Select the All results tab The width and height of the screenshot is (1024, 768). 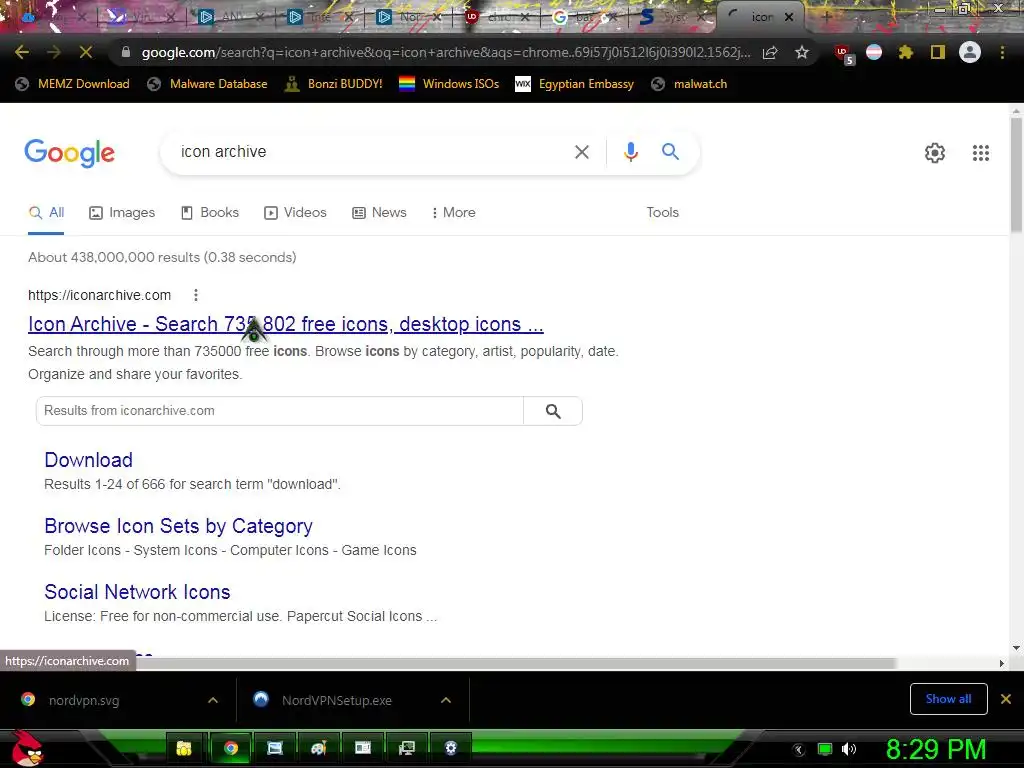tap(46, 213)
